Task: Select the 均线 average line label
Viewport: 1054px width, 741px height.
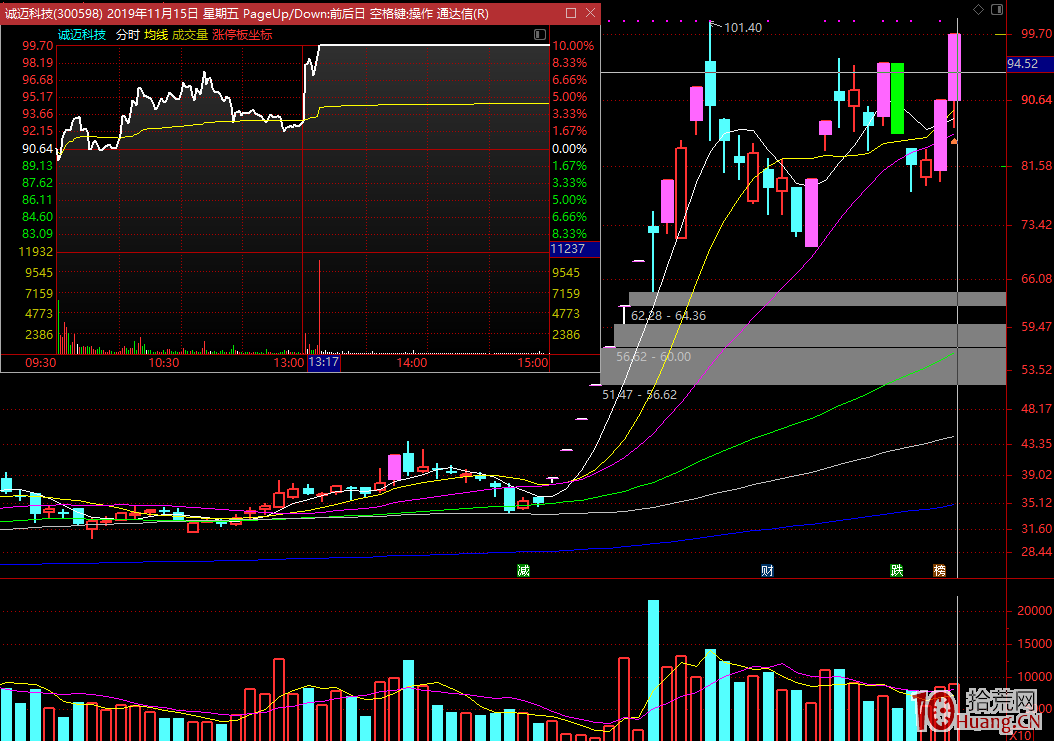Action: point(156,34)
